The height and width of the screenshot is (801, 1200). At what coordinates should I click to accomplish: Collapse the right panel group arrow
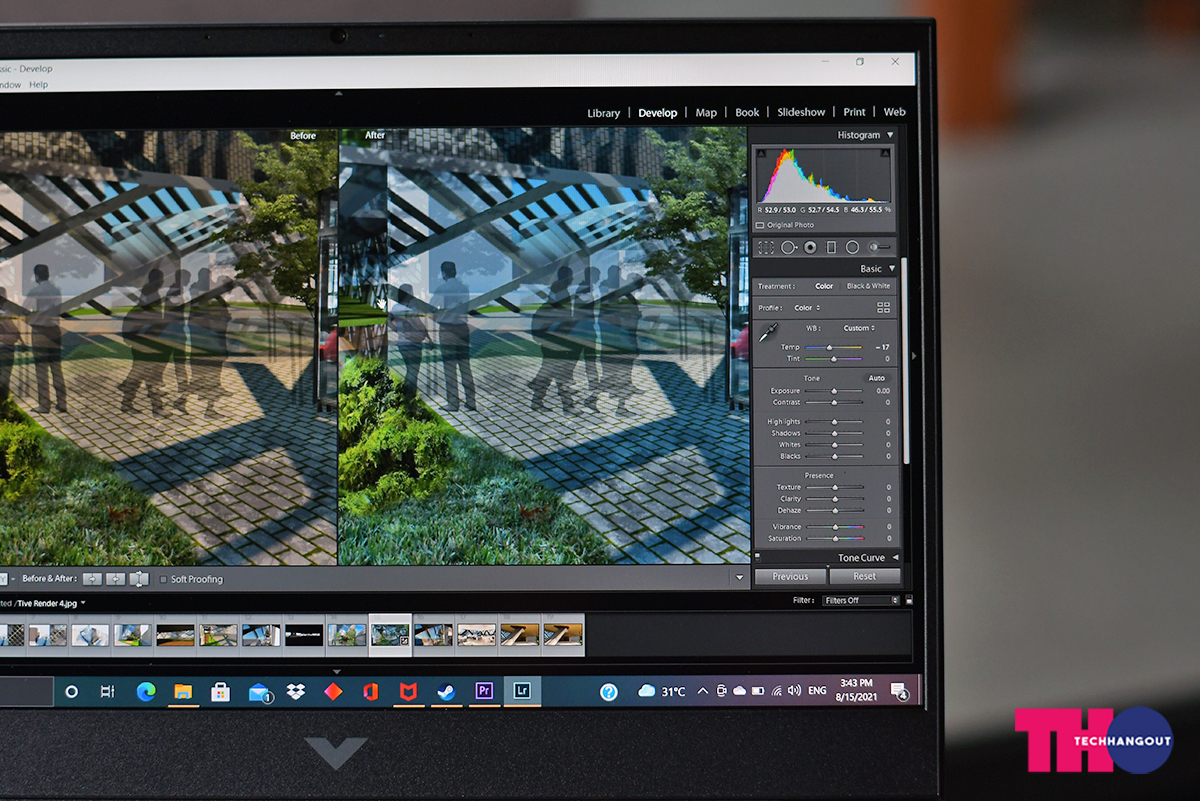pos(913,355)
